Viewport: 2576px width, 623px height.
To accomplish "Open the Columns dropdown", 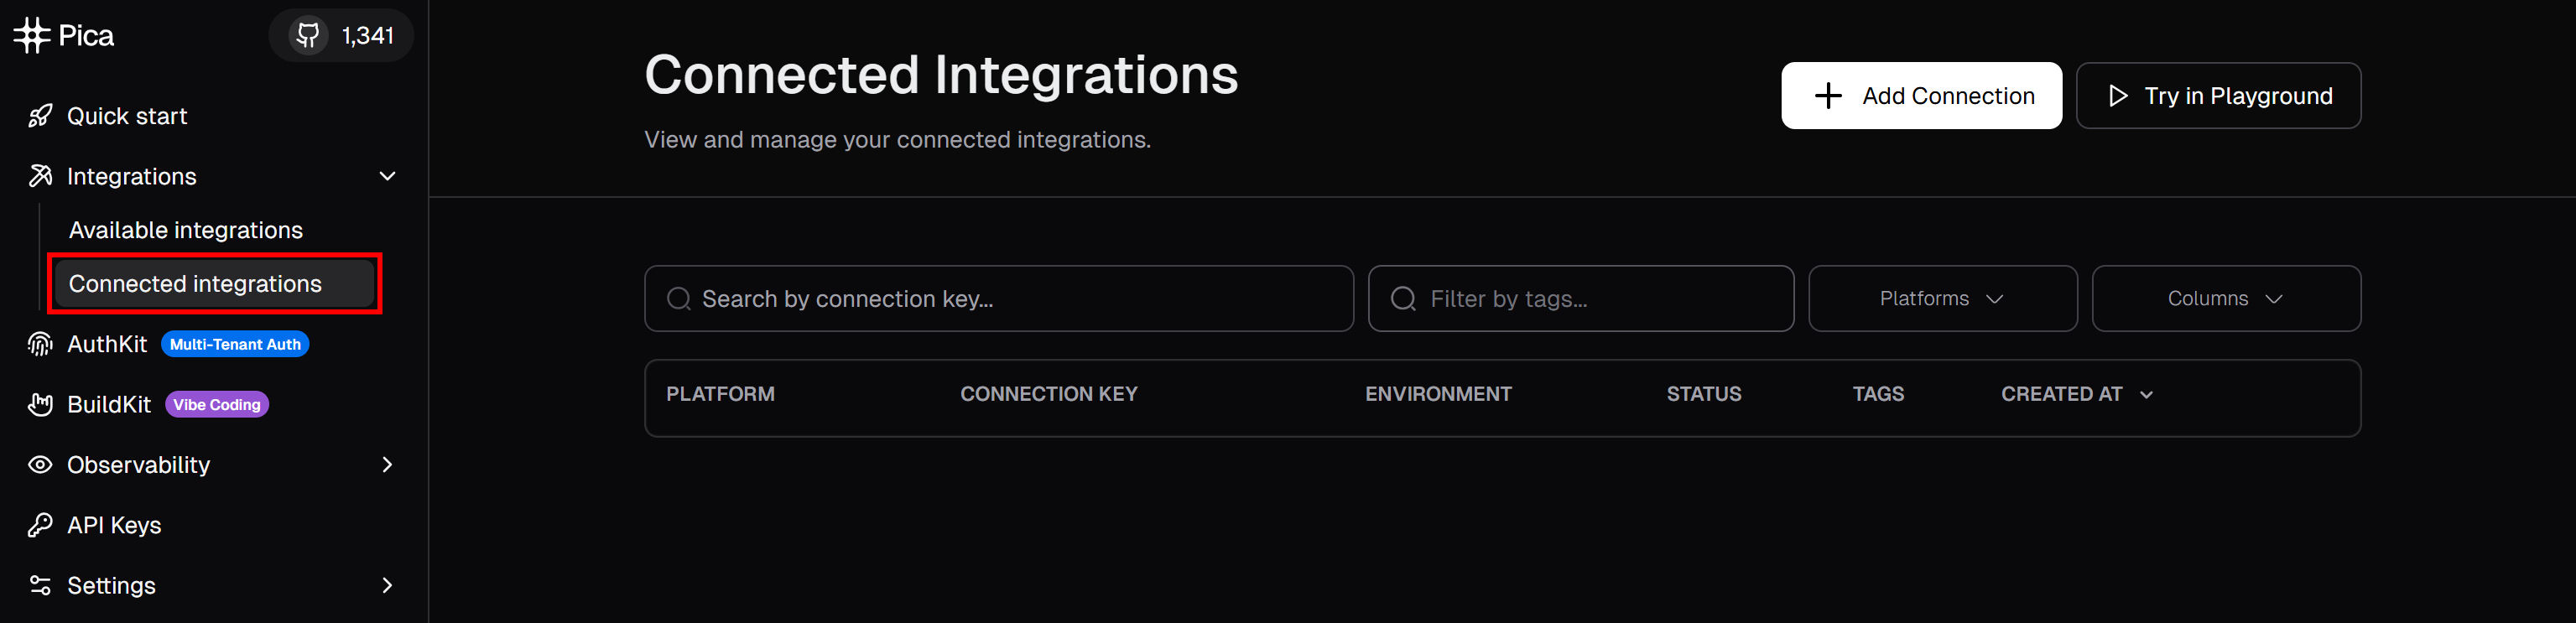I will (x=2225, y=299).
